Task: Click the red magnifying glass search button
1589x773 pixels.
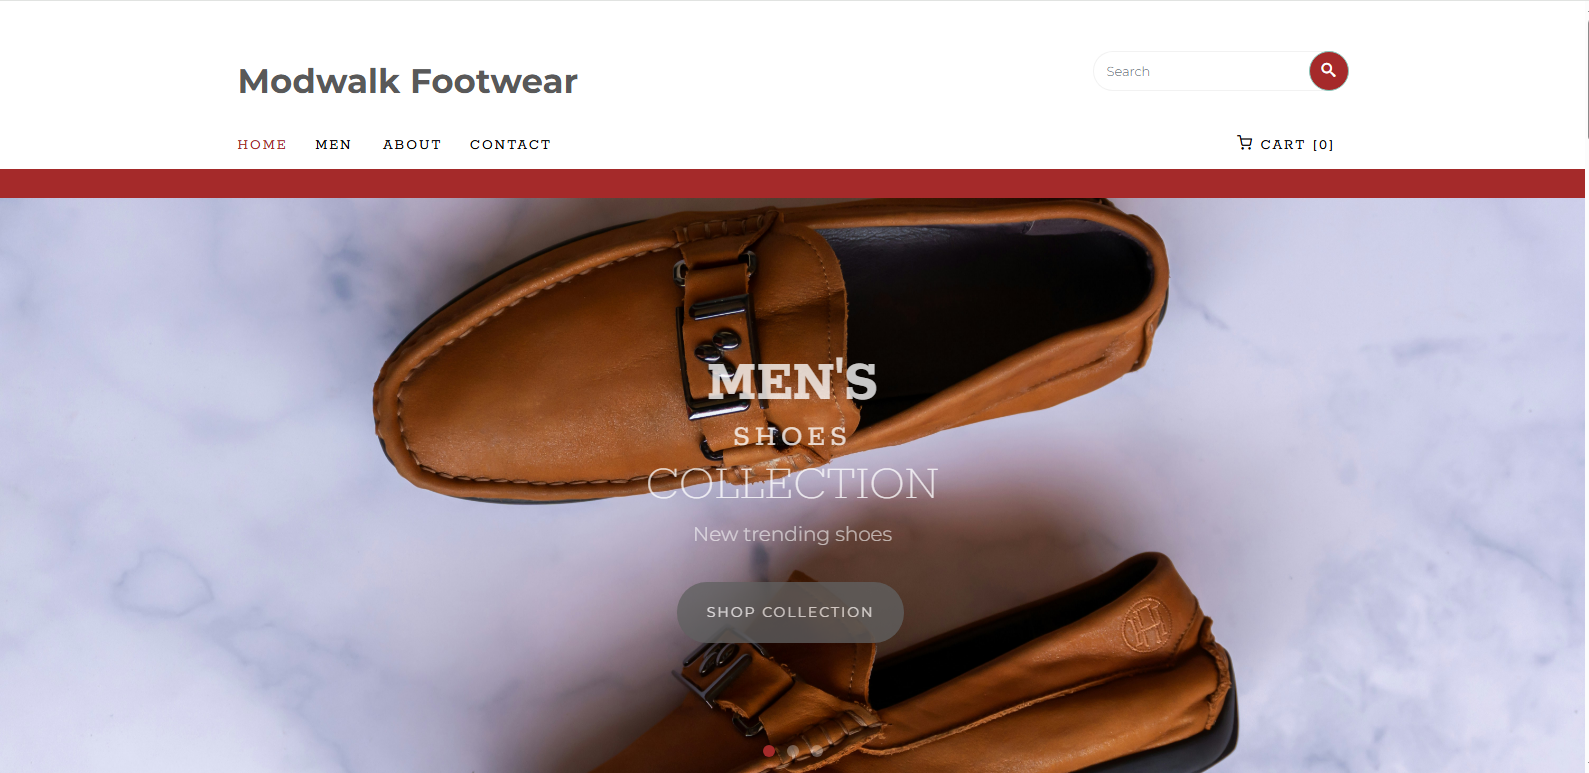Action: (x=1328, y=71)
